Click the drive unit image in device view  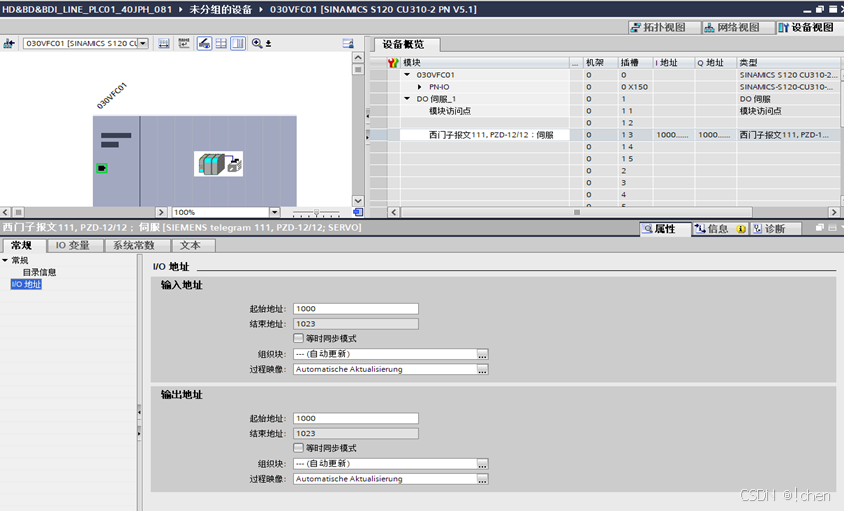pos(219,164)
